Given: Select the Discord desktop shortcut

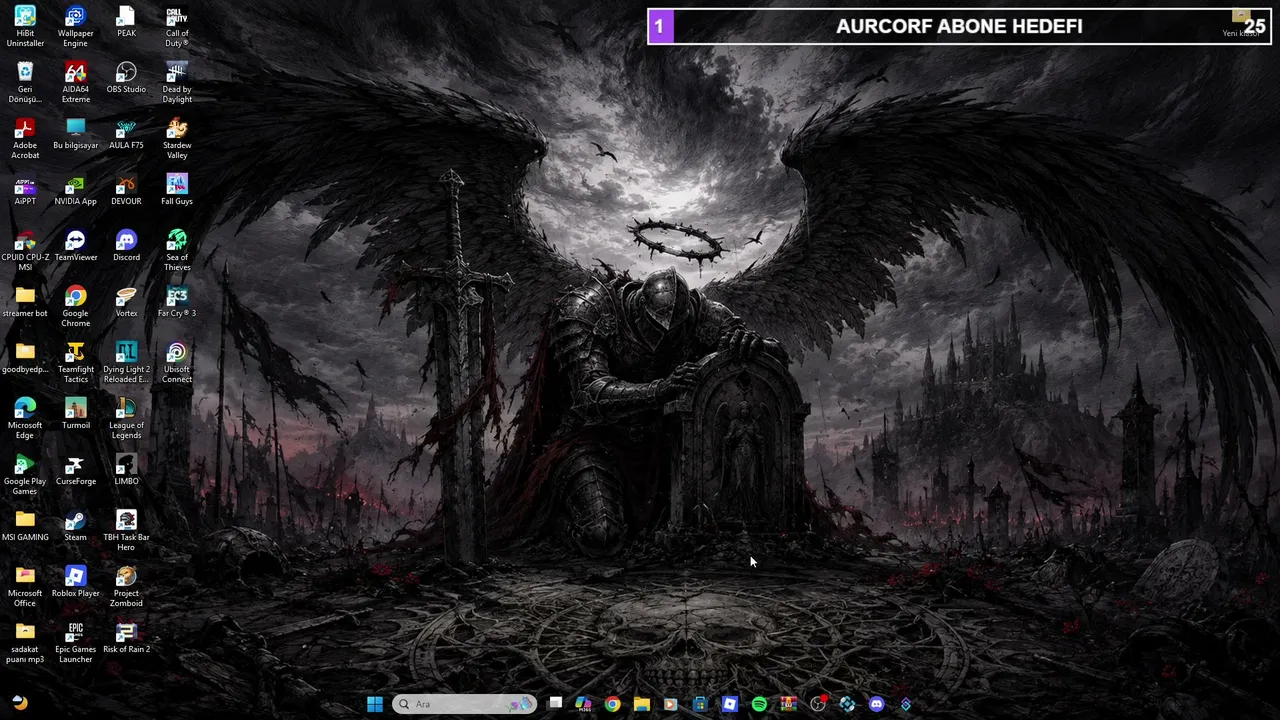Looking at the screenshot, I should coord(126,246).
